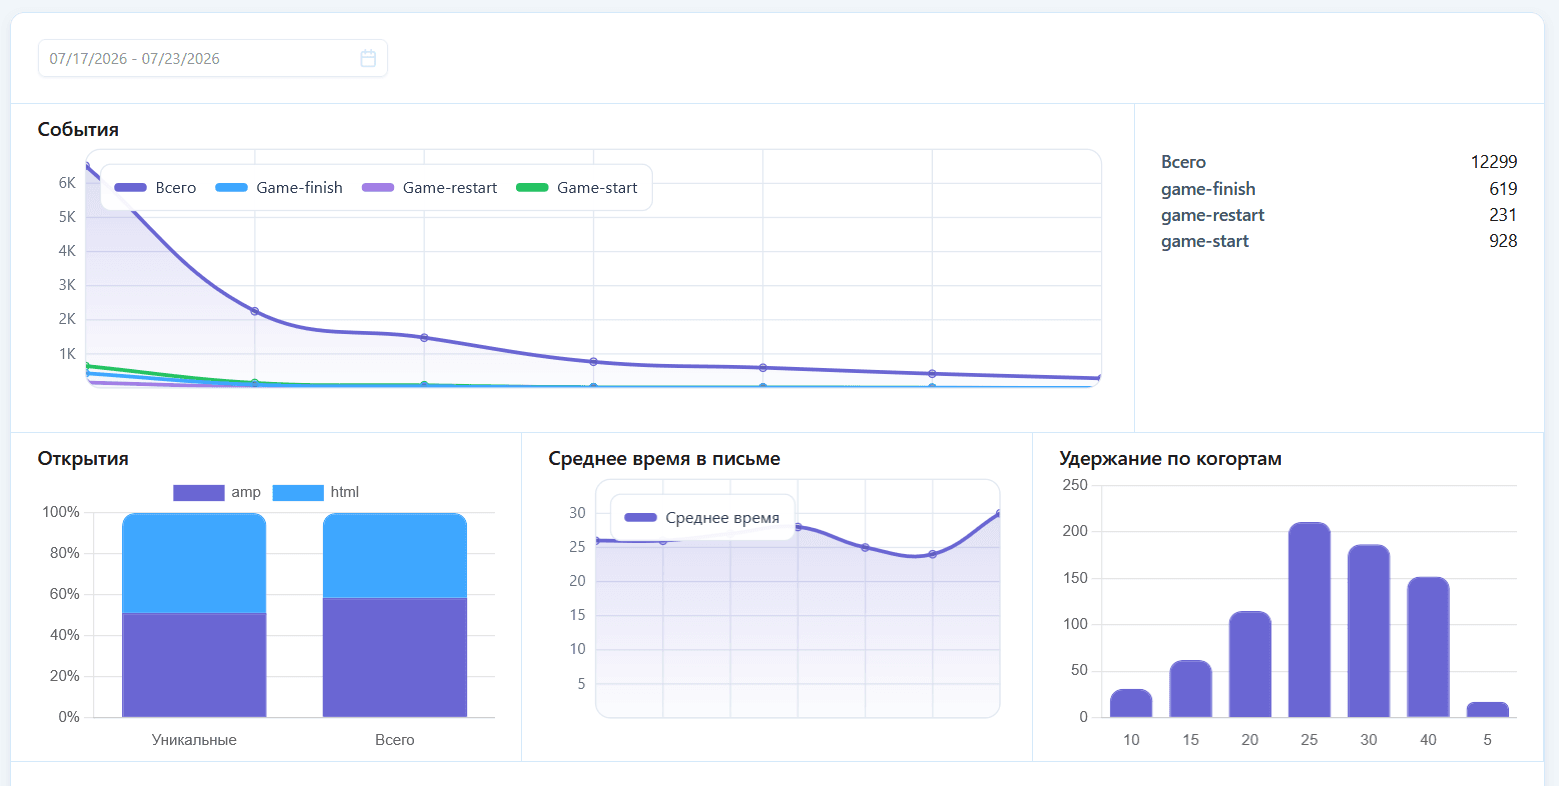Open the calendar icon in date field
Viewport: 1559px width, 786px height.
pyautogui.click(x=368, y=58)
